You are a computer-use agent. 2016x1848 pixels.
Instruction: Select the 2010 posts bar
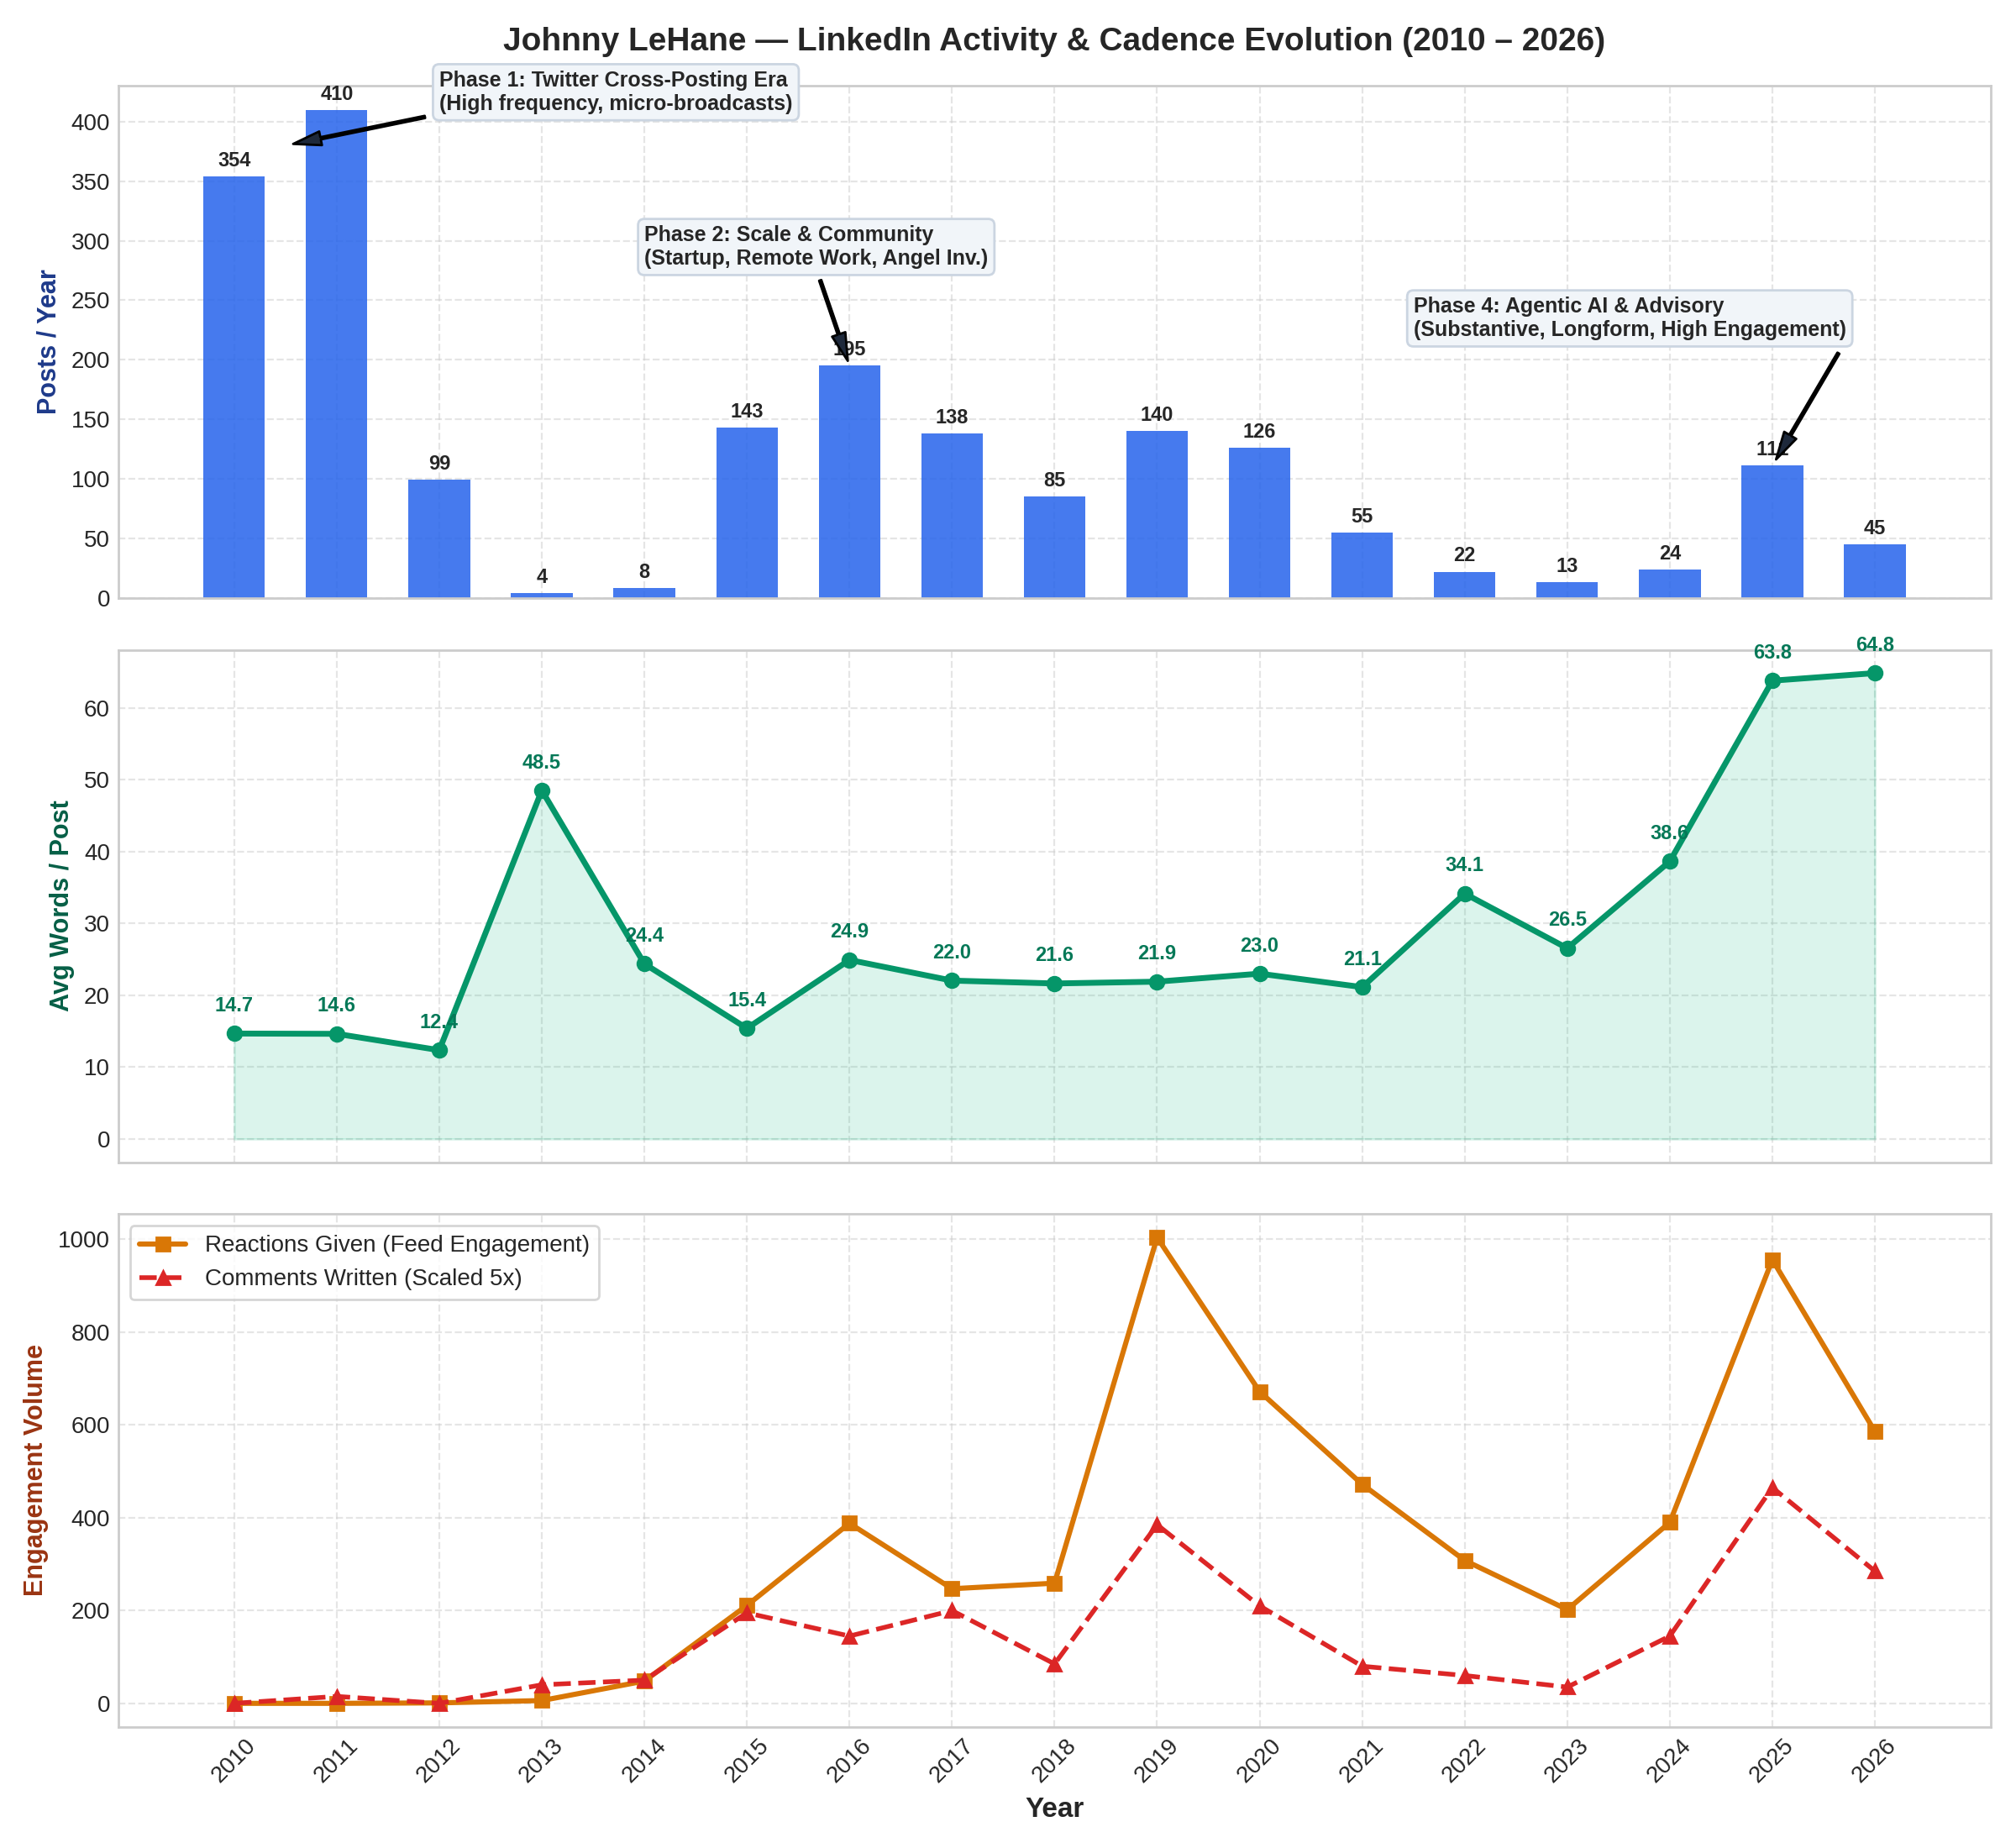click(x=234, y=387)
